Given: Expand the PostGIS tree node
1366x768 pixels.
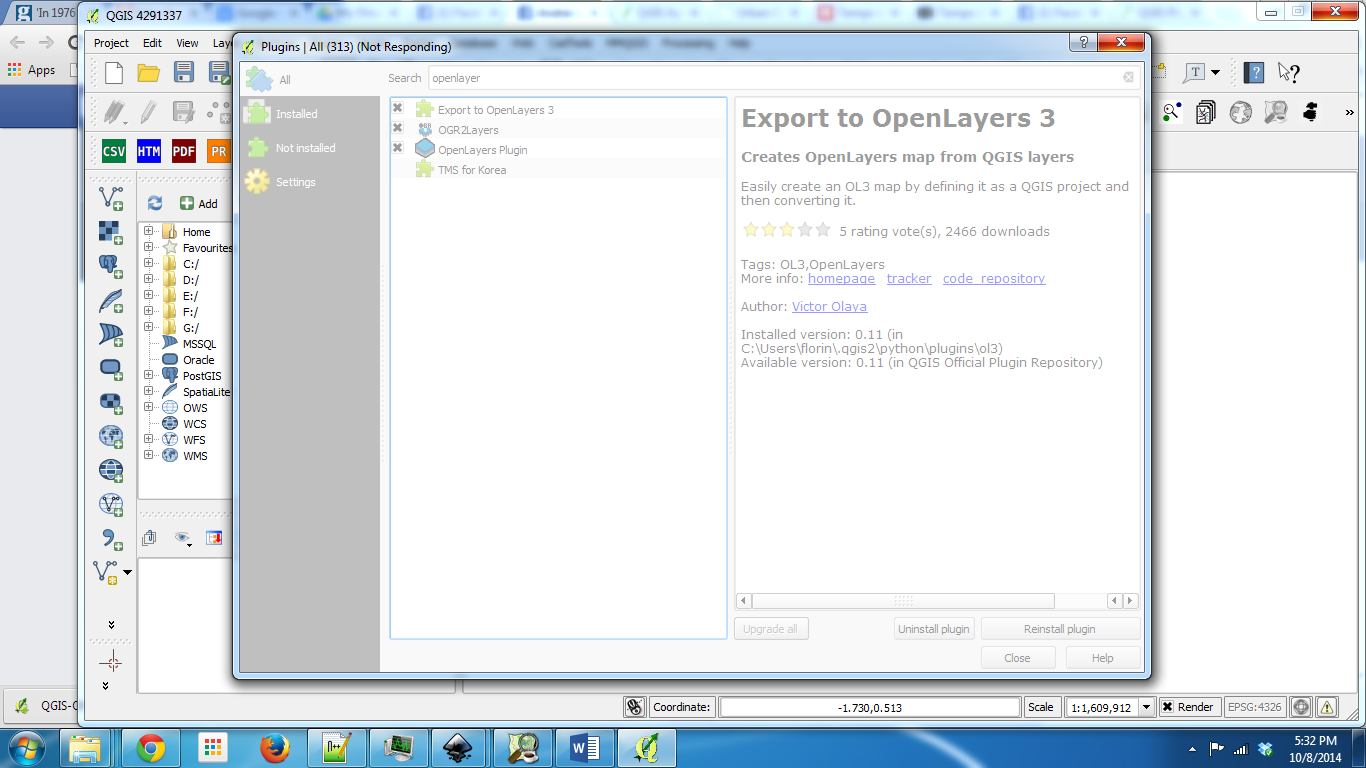Looking at the screenshot, I should click(x=149, y=375).
